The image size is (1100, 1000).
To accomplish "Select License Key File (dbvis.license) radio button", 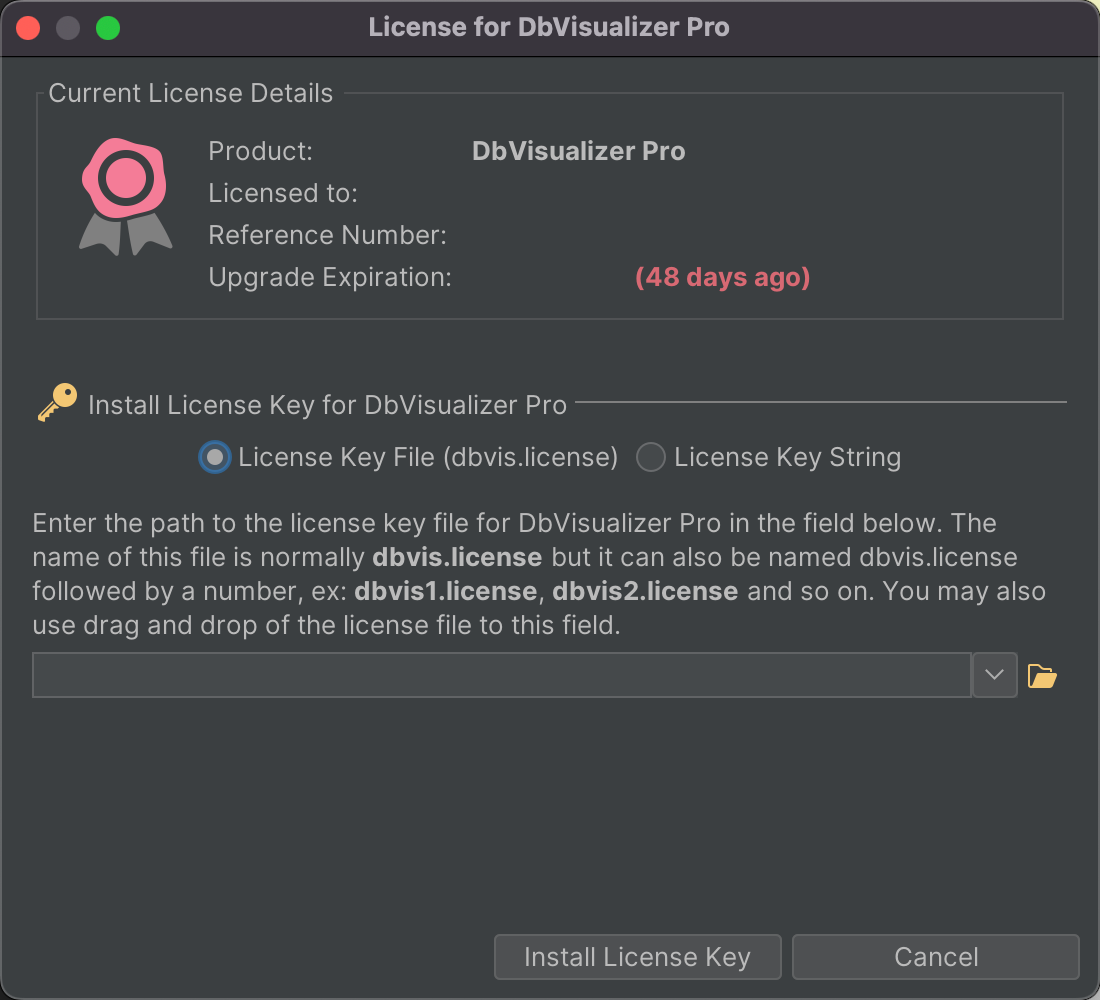I will pos(215,458).
